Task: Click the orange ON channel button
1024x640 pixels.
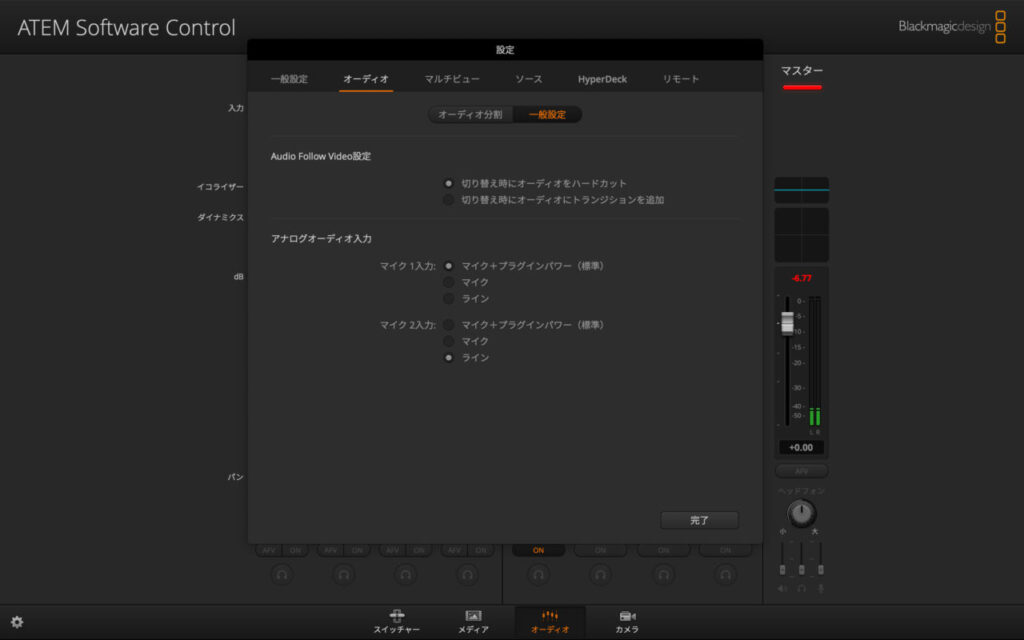Action: (x=538, y=550)
